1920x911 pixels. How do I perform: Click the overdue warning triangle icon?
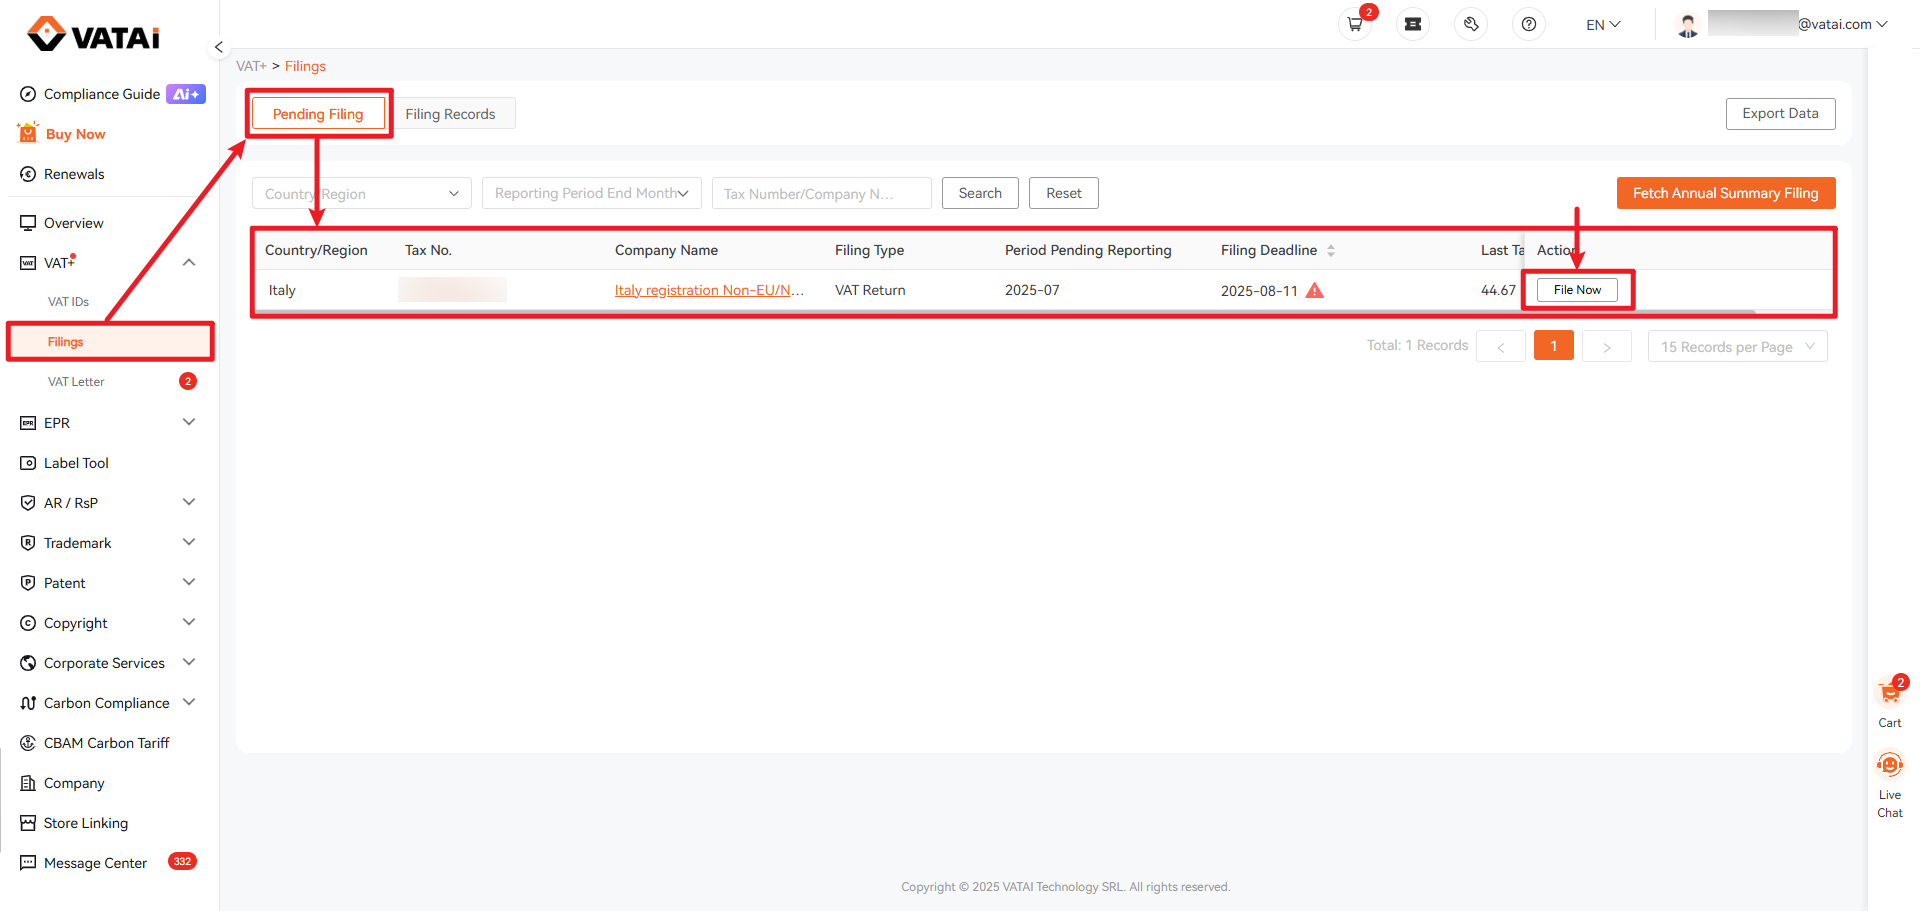1315,290
